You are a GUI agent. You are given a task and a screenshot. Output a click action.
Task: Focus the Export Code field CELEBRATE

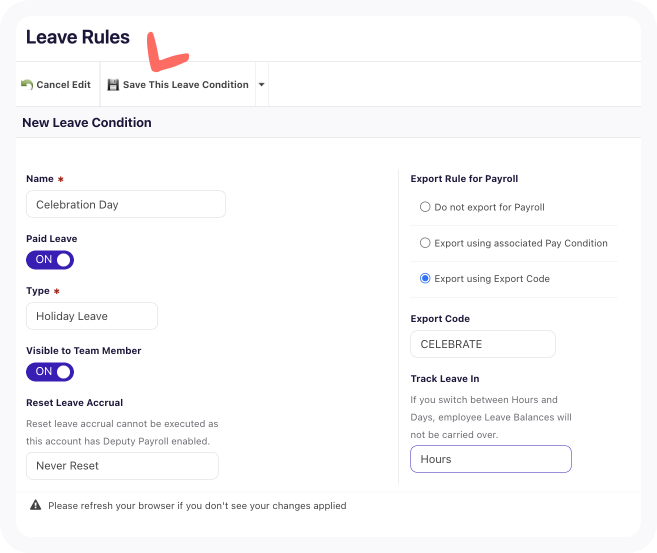pos(483,344)
